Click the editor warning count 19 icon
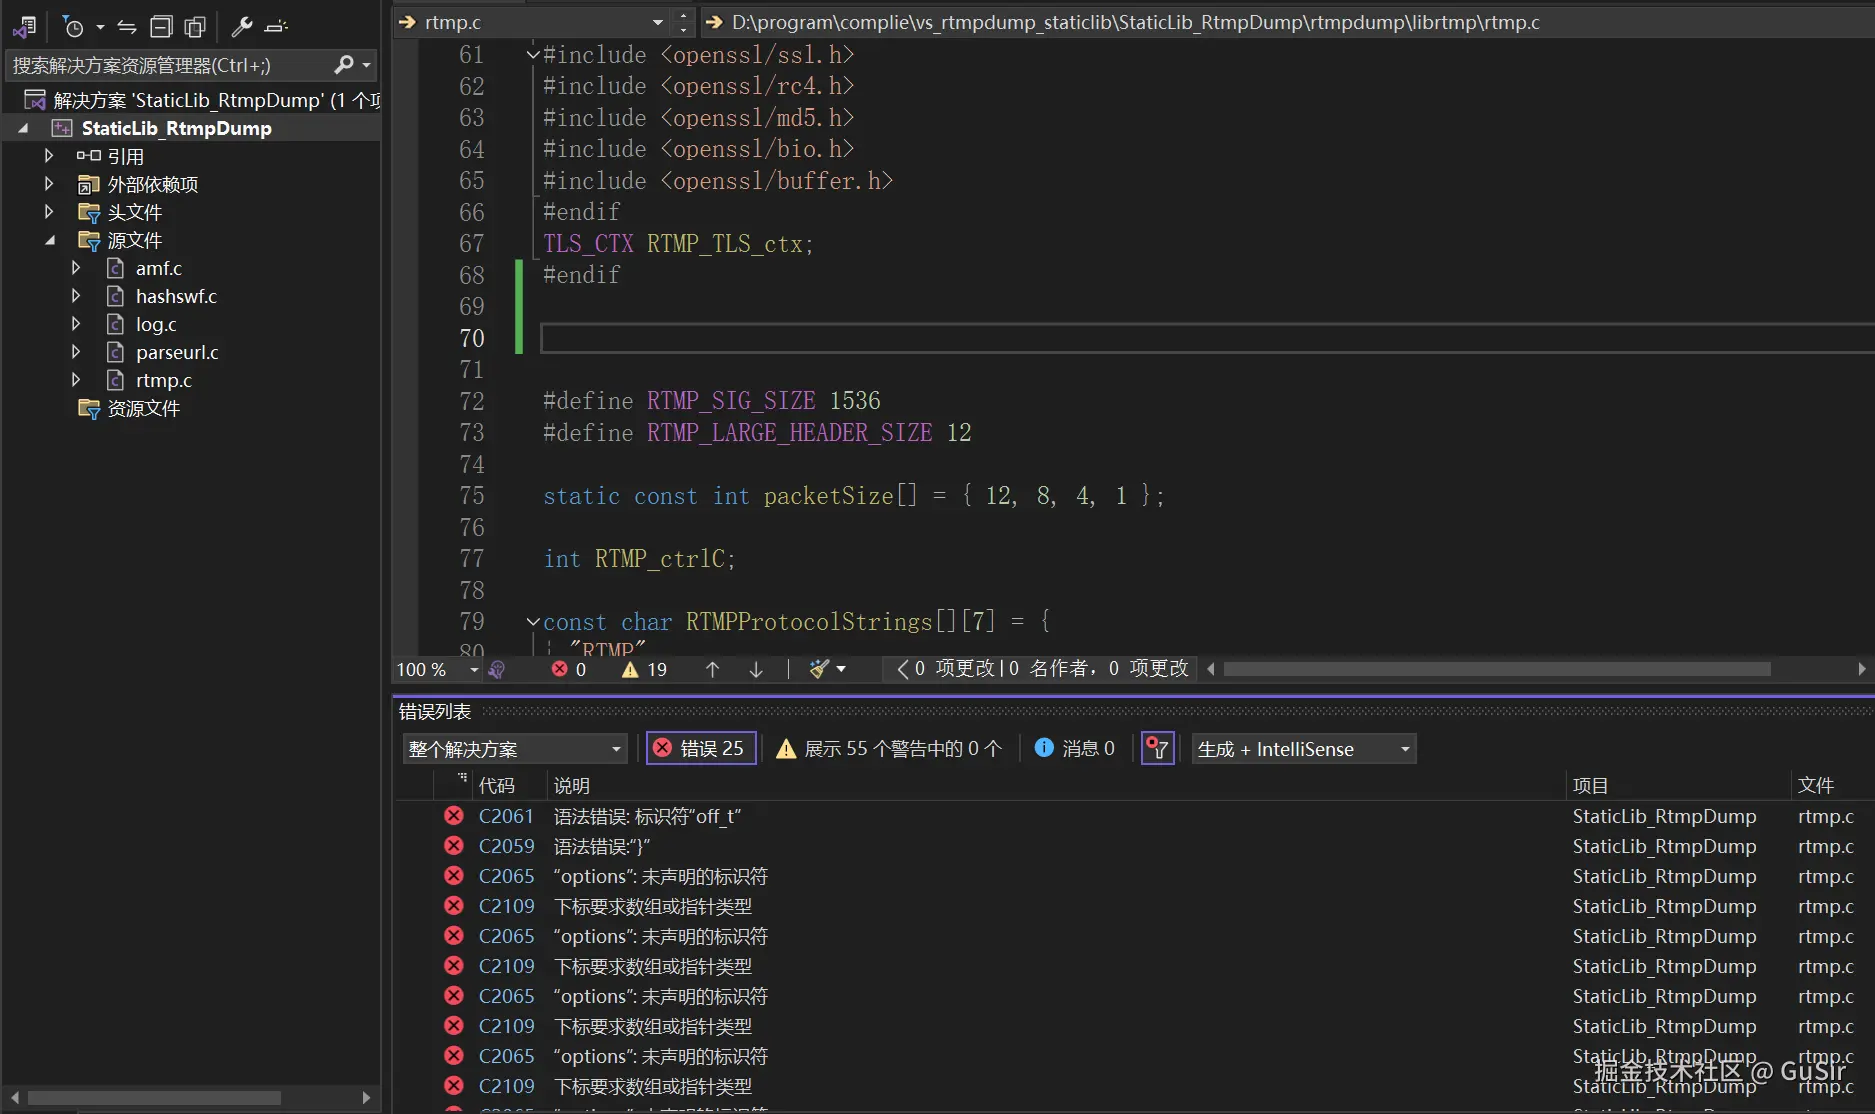Viewport: 1875px width, 1114px height. click(630, 669)
